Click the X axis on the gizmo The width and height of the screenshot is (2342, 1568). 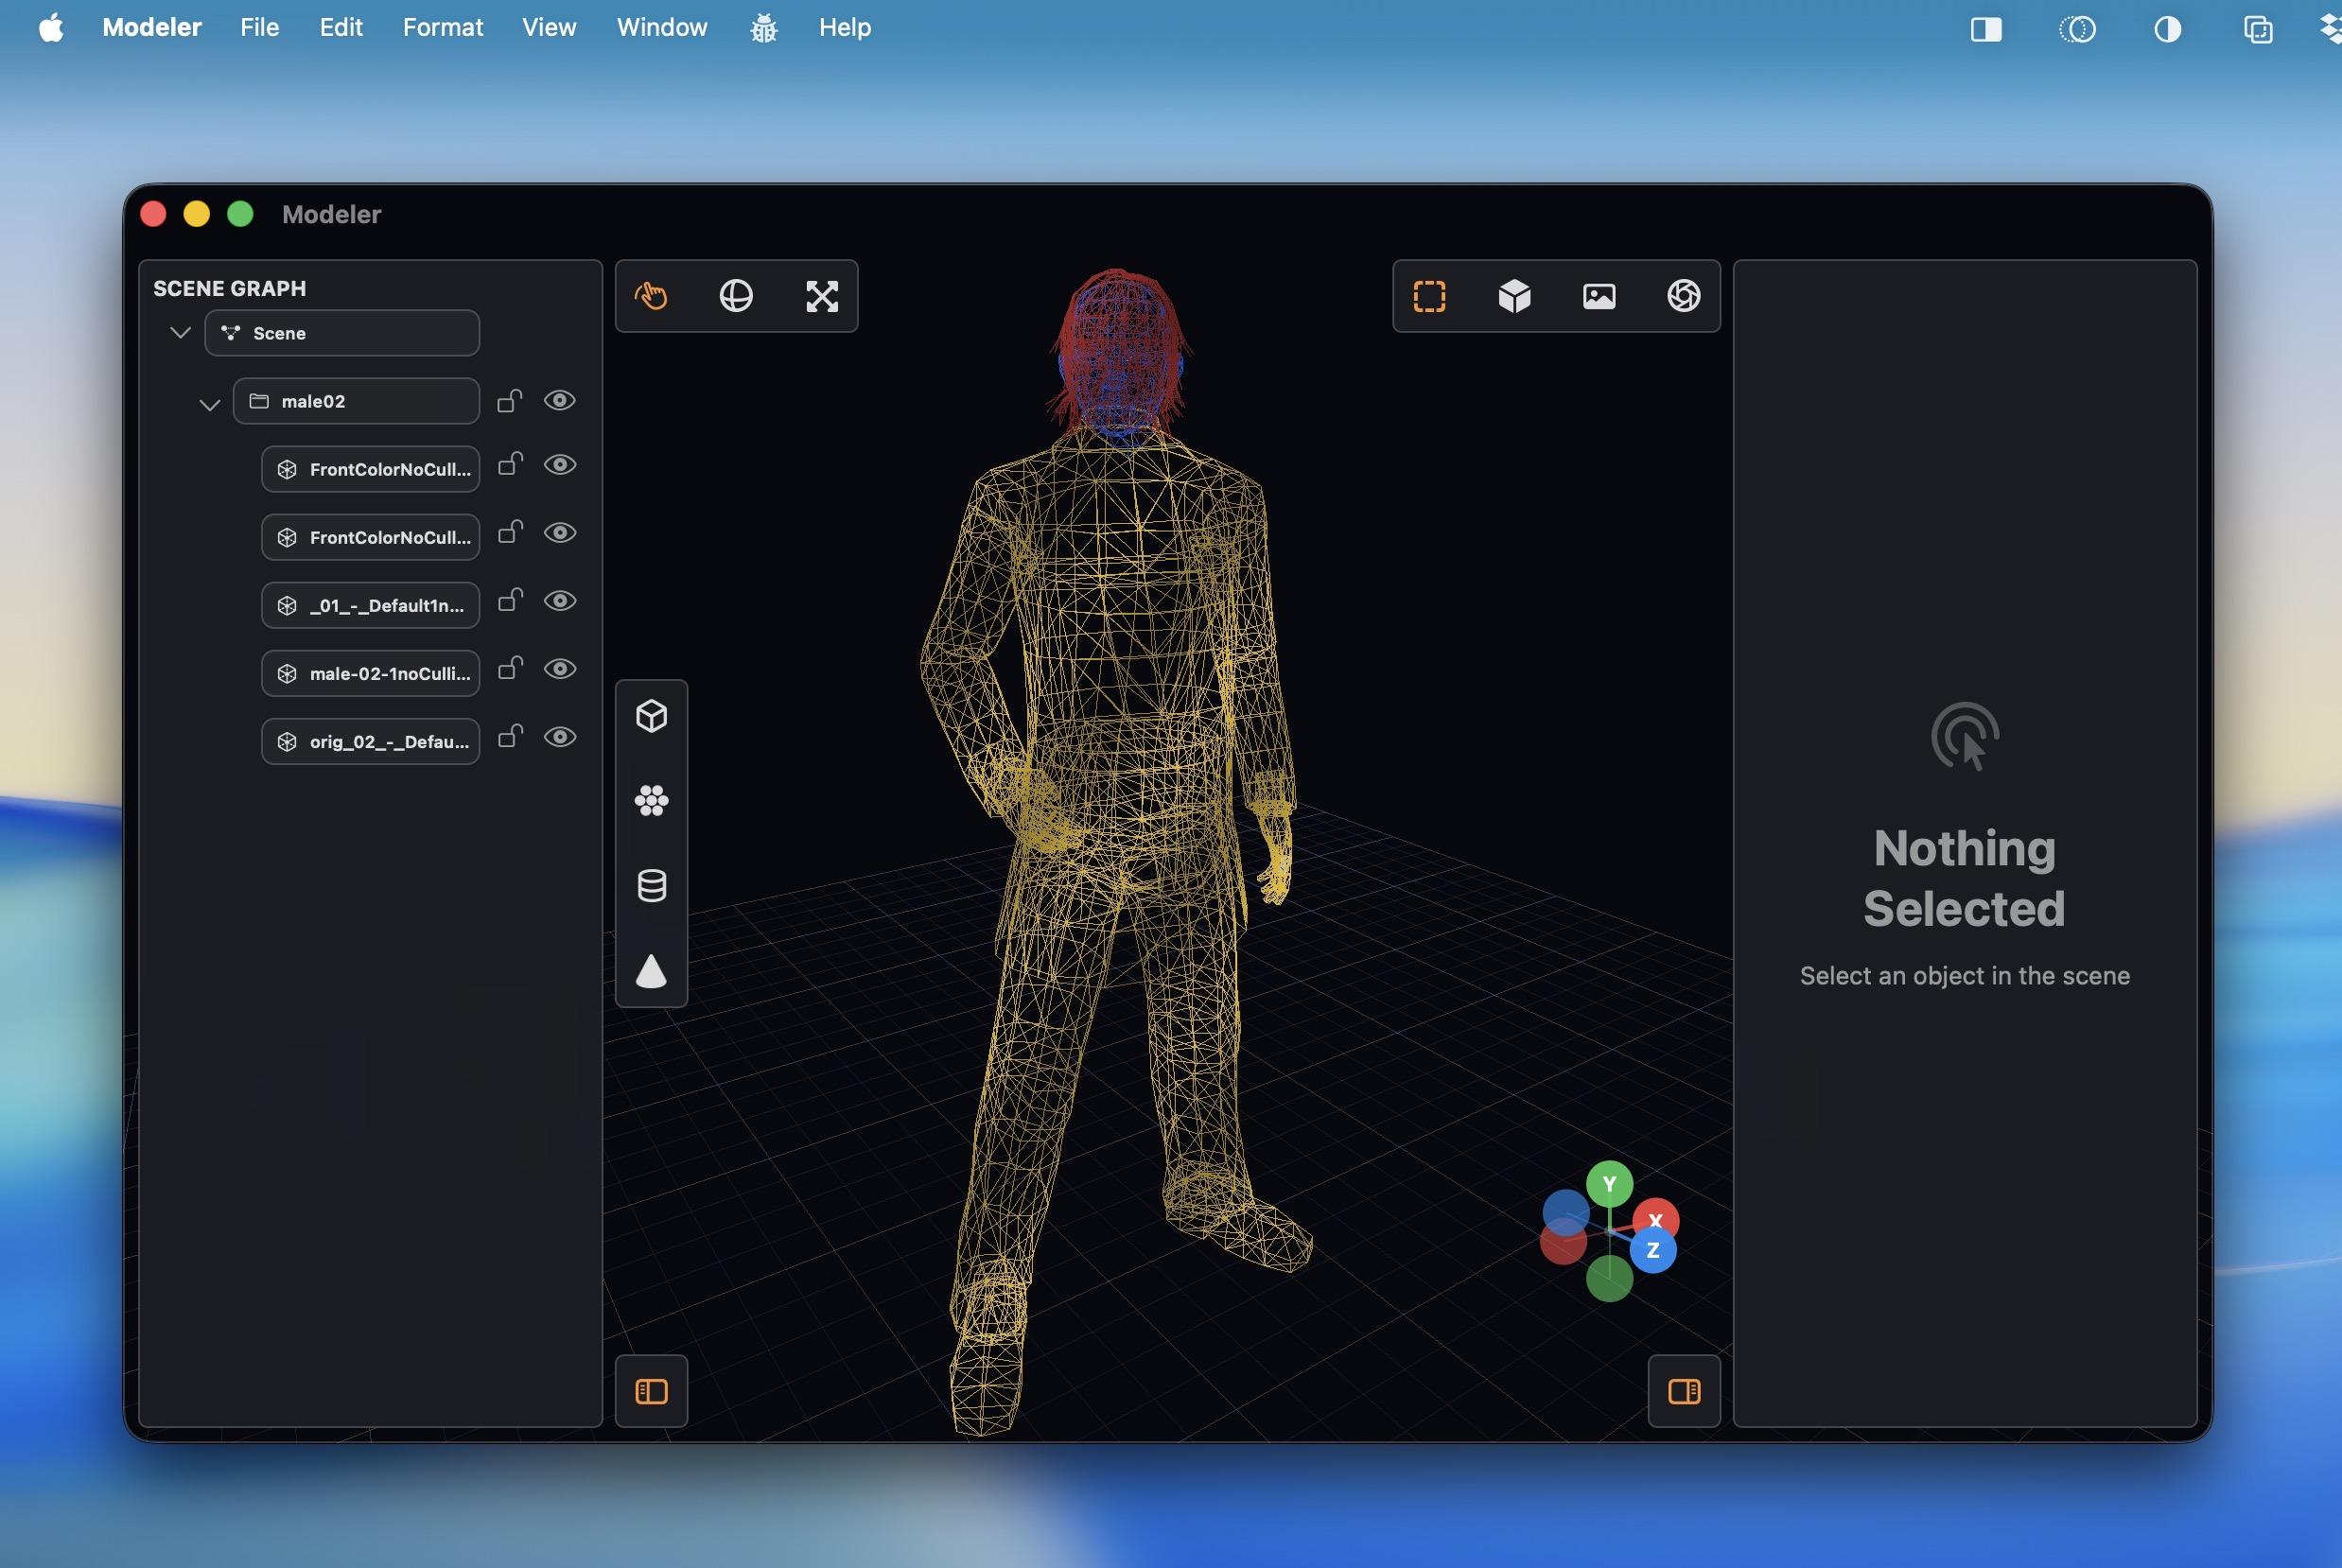[1656, 1220]
